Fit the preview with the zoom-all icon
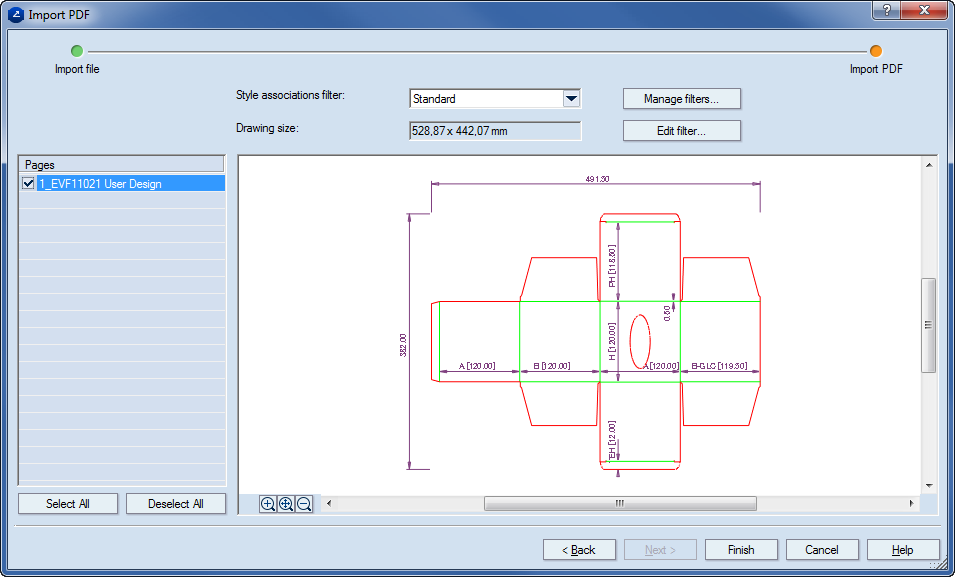 286,504
